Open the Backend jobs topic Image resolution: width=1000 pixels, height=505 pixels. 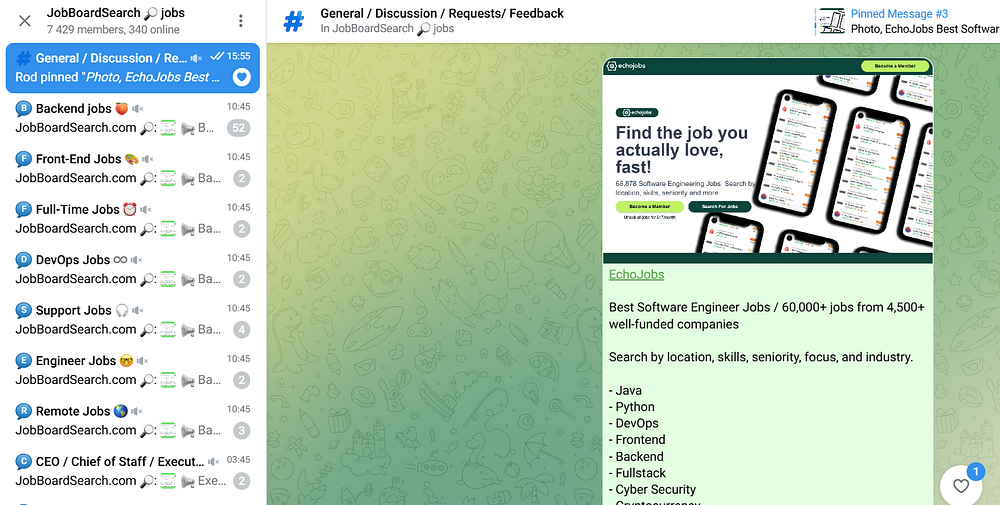pos(133,118)
